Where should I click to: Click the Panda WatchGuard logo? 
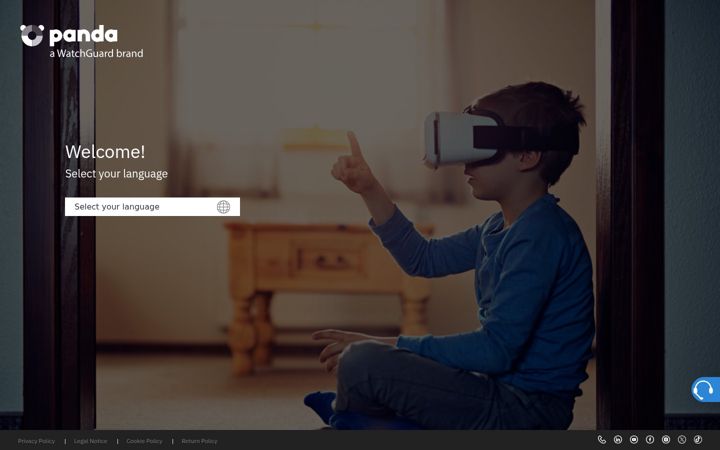pyautogui.click(x=82, y=42)
